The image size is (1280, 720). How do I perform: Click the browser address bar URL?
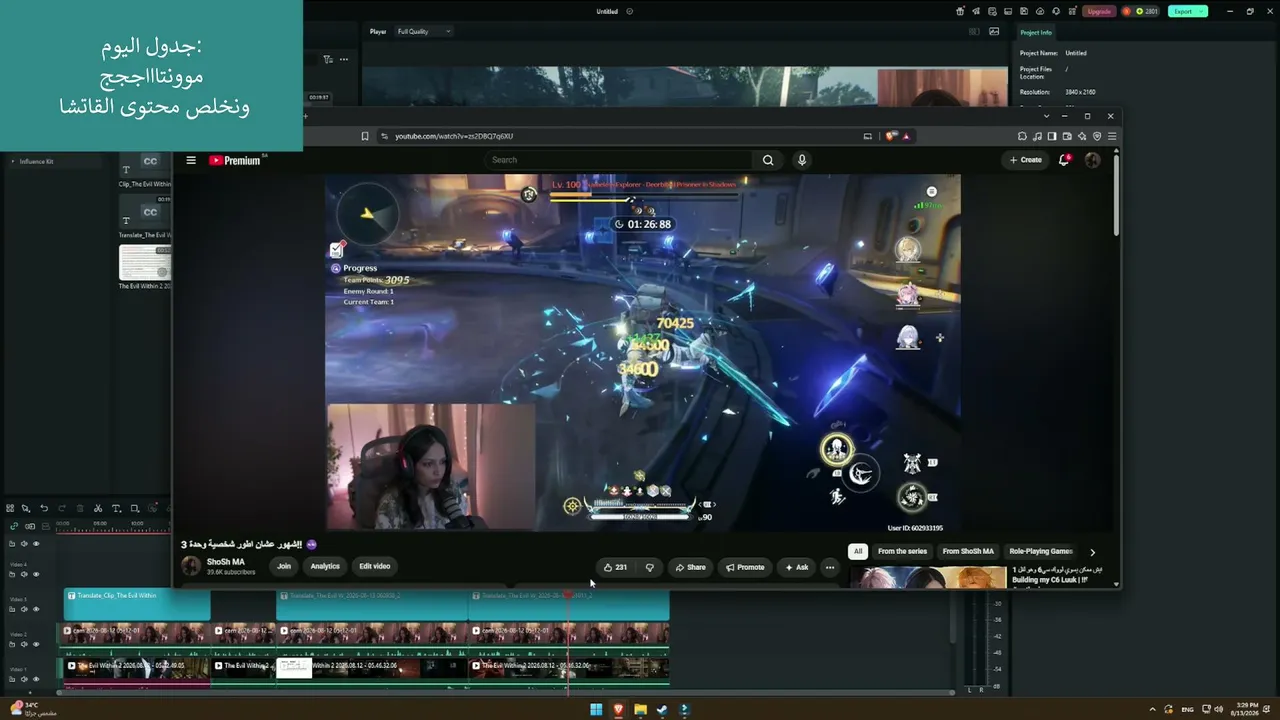click(x=454, y=136)
